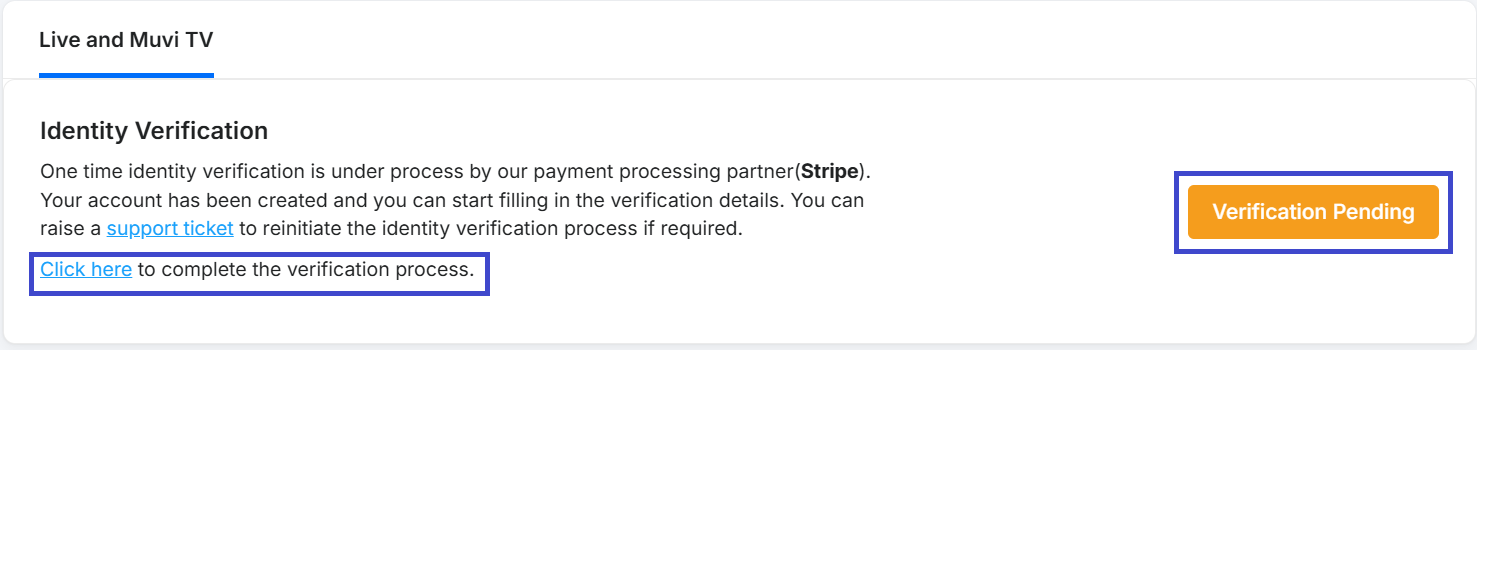Click the Identity Verification heading

pos(154,131)
